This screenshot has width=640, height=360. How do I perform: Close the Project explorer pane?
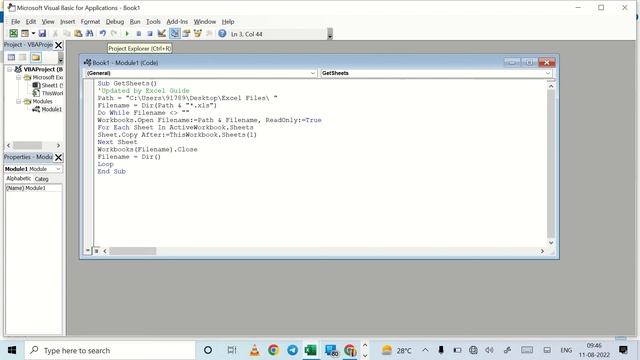coord(59,45)
